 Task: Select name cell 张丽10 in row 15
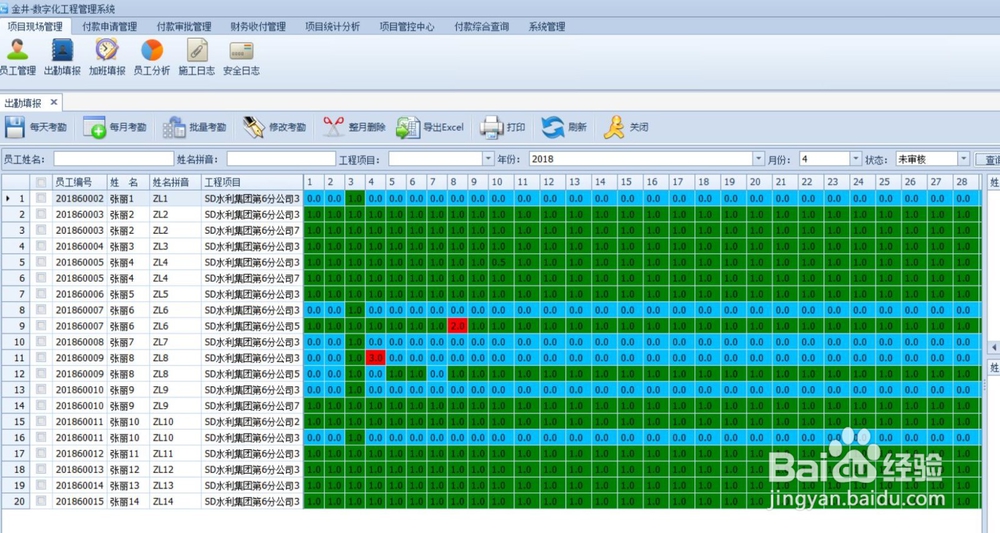128,421
